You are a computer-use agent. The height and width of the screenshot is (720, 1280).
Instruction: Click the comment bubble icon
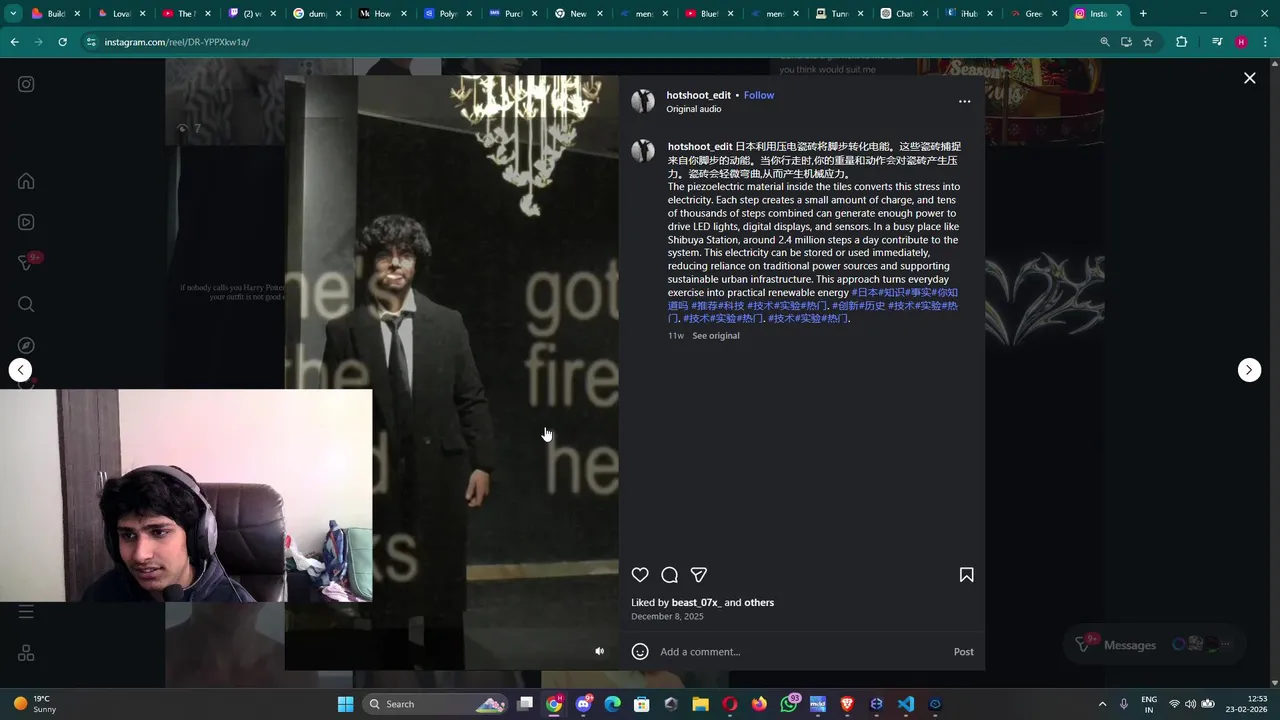pos(669,575)
